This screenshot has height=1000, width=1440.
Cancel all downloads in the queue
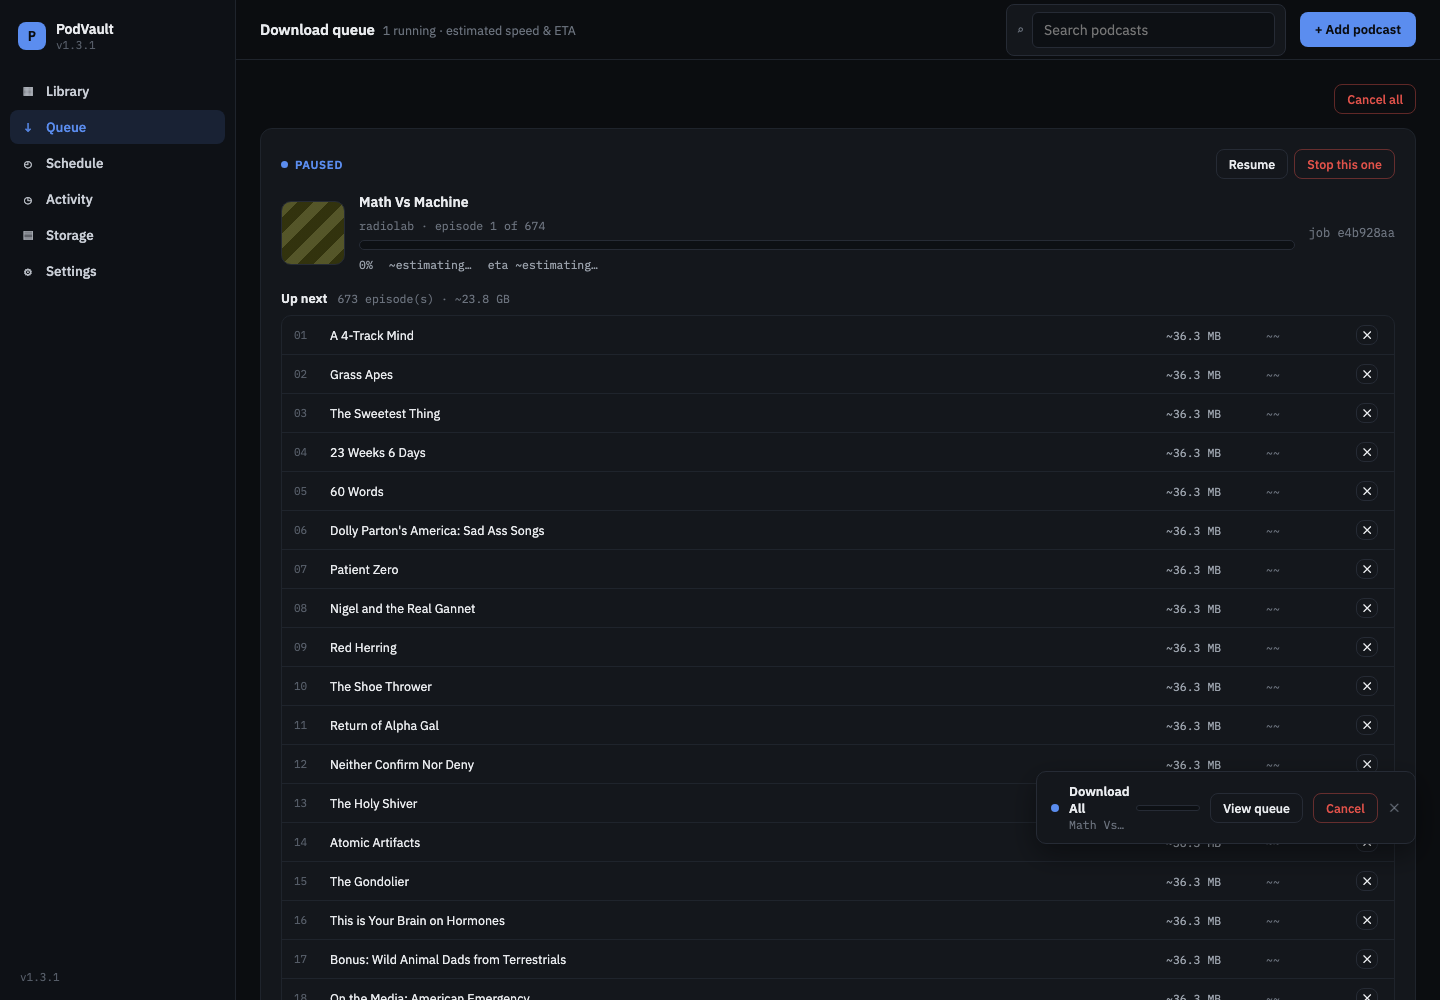[1374, 99]
